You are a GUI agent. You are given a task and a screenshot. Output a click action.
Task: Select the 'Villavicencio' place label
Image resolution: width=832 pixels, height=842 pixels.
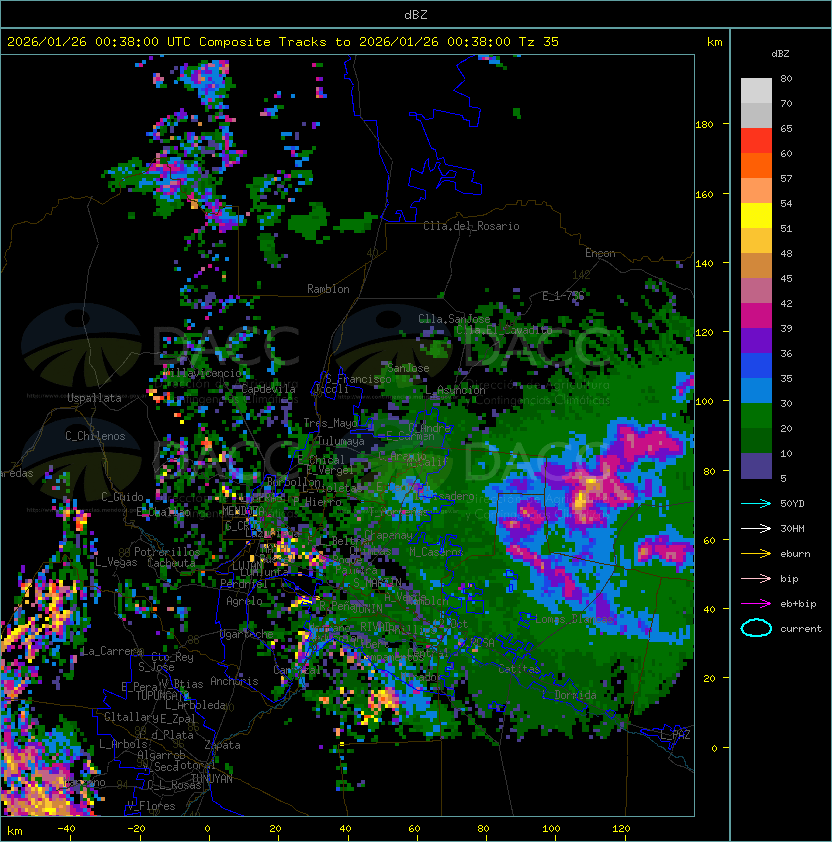pyautogui.click(x=202, y=373)
